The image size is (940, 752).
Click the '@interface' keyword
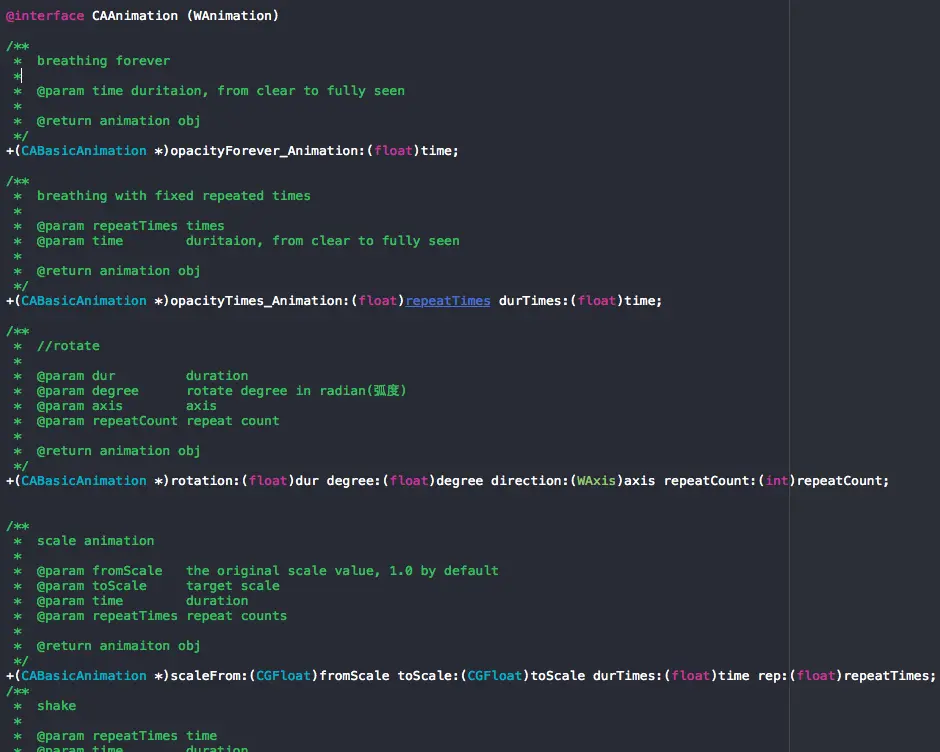click(x=45, y=16)
